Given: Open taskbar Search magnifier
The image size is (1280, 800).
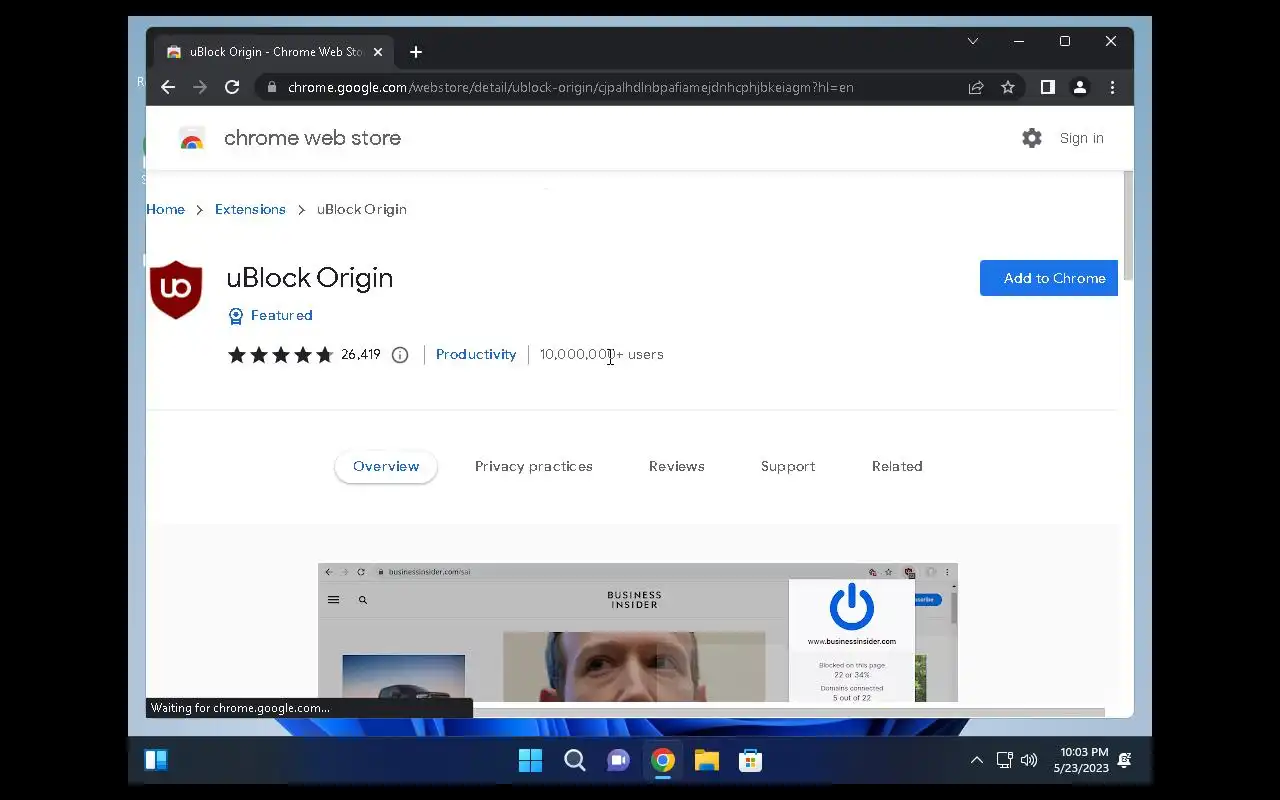Looking at the screenshot, I should pos(575,761).
